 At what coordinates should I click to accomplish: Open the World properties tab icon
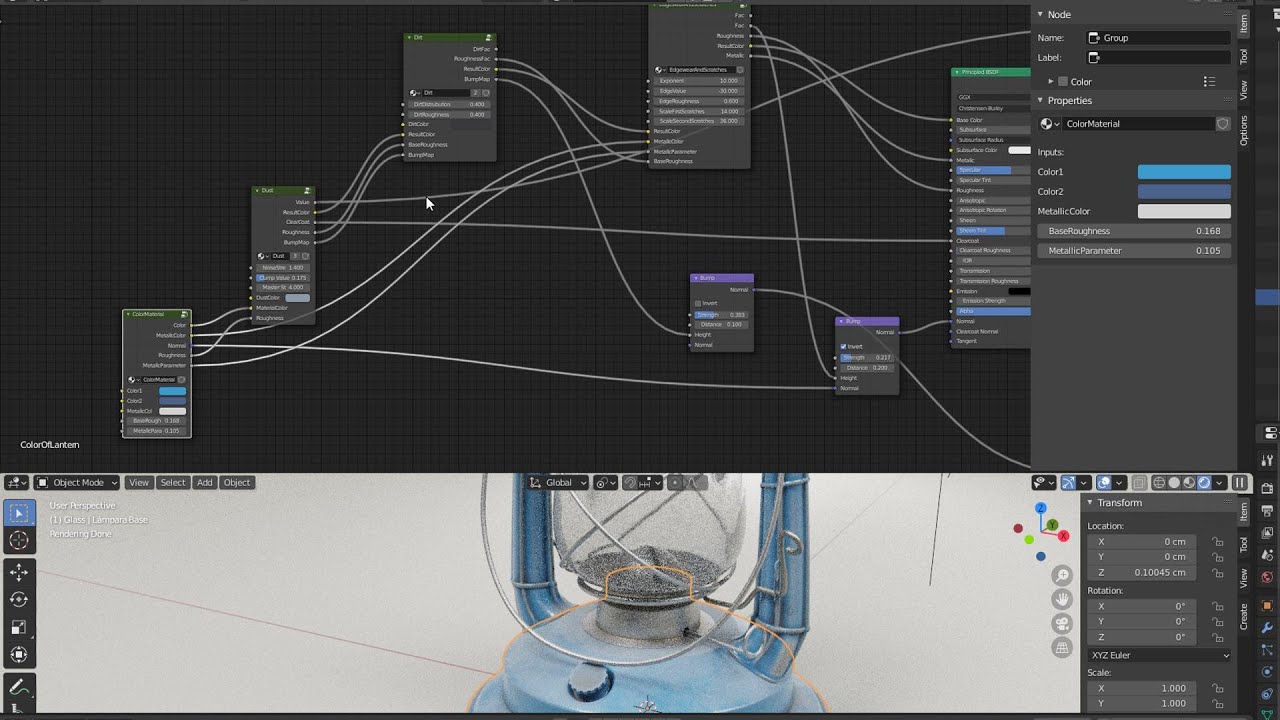[1267, 577]
